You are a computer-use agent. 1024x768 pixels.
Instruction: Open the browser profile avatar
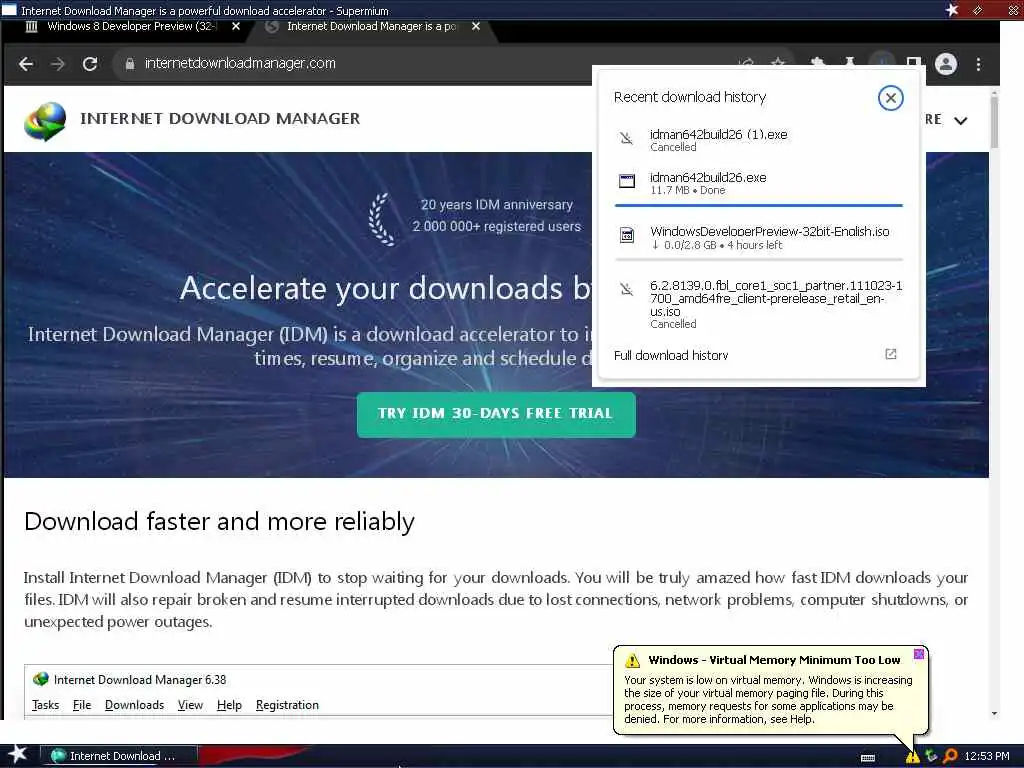coord(946,64)
